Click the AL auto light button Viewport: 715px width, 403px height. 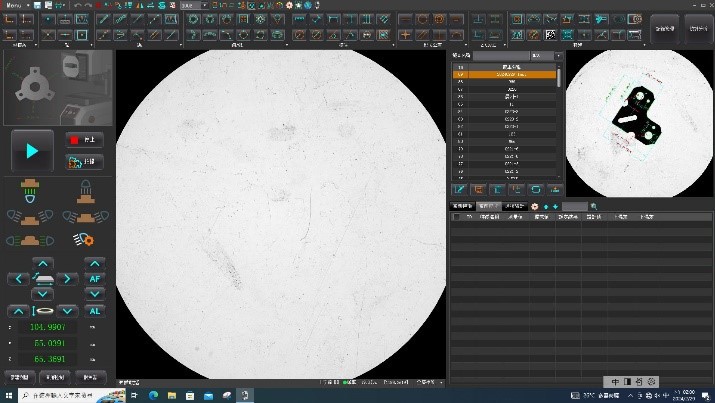click(x=95, y=311)
